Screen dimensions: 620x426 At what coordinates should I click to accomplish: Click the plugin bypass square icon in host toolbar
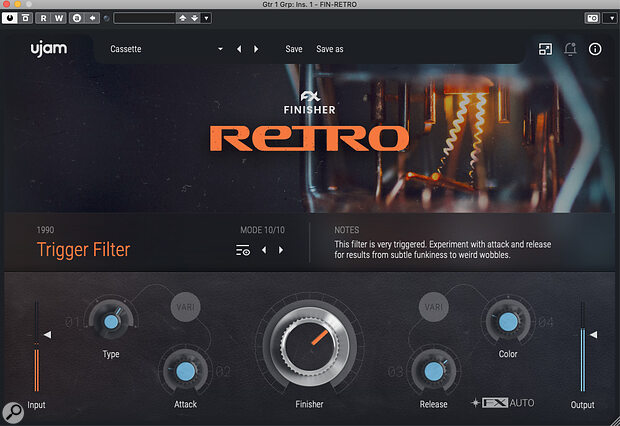click(x=26, y=18)
